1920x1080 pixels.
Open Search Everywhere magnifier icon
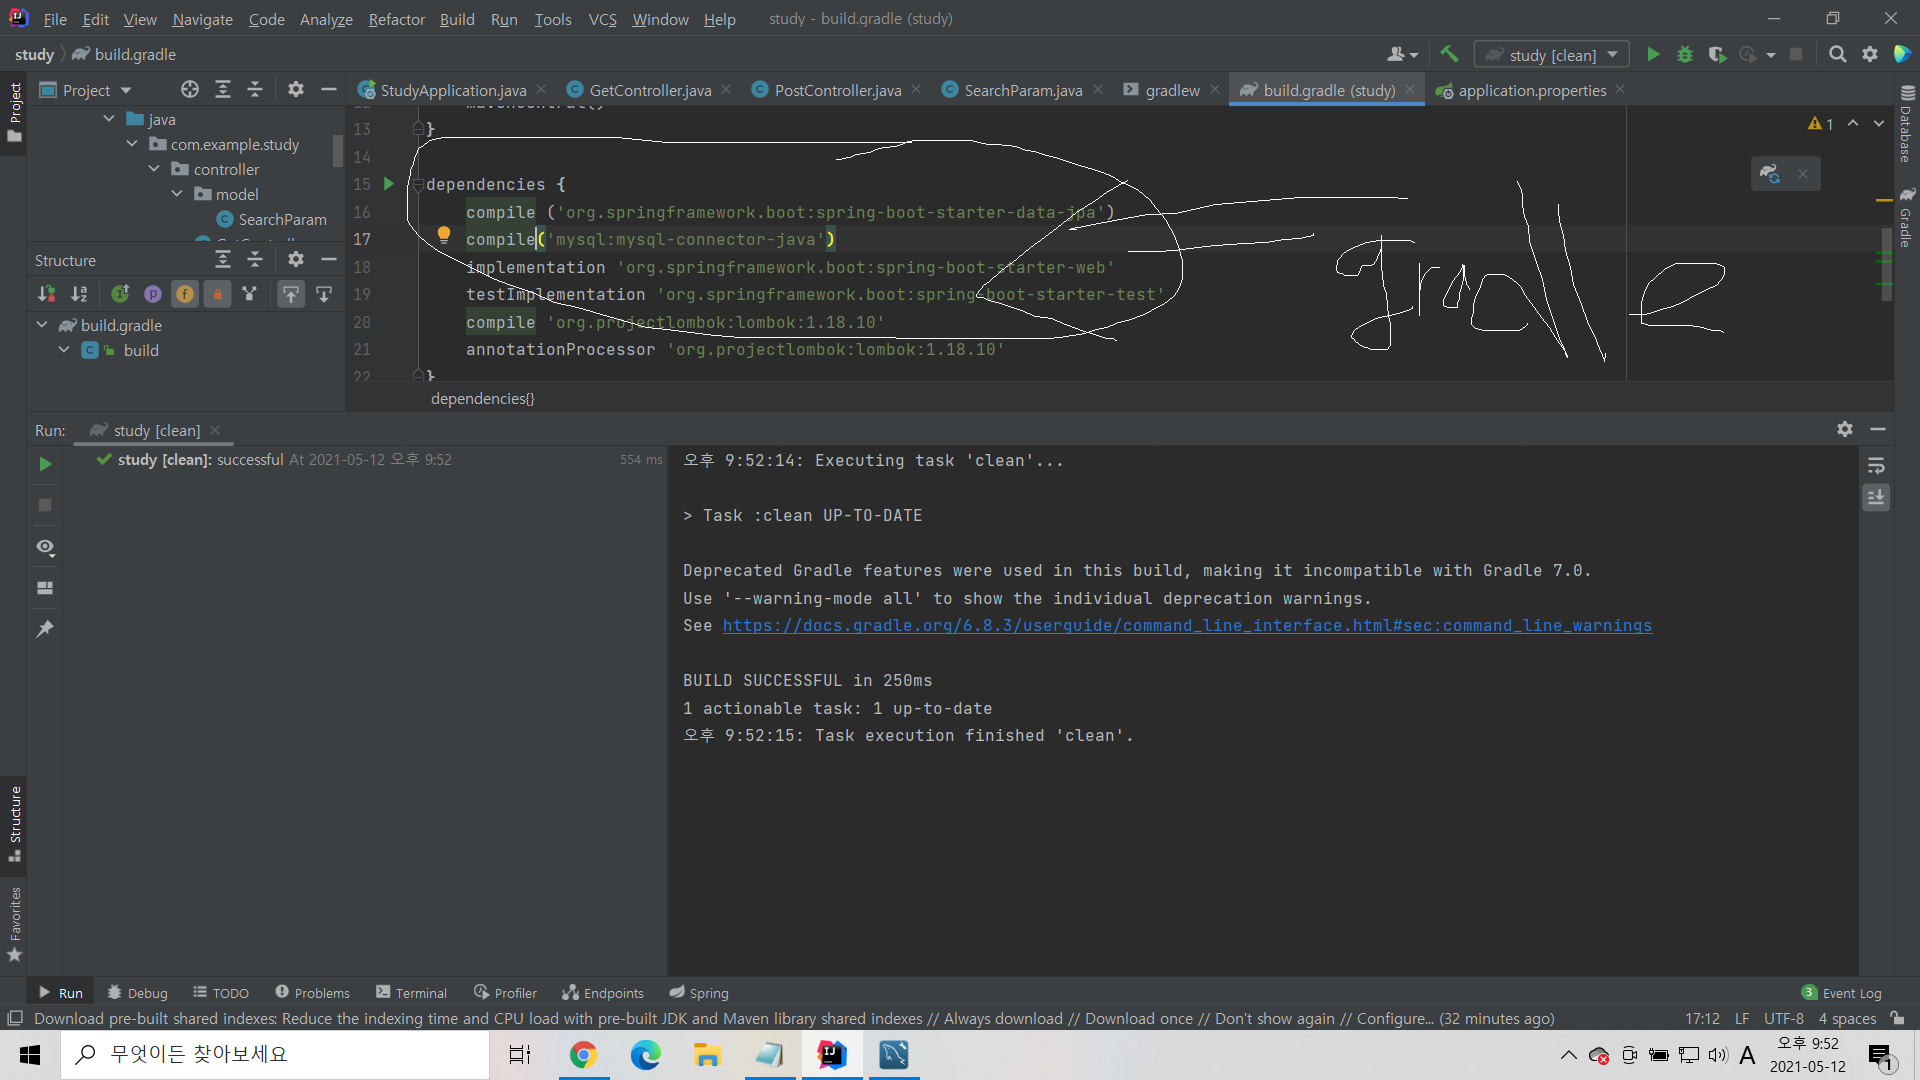1837,54
